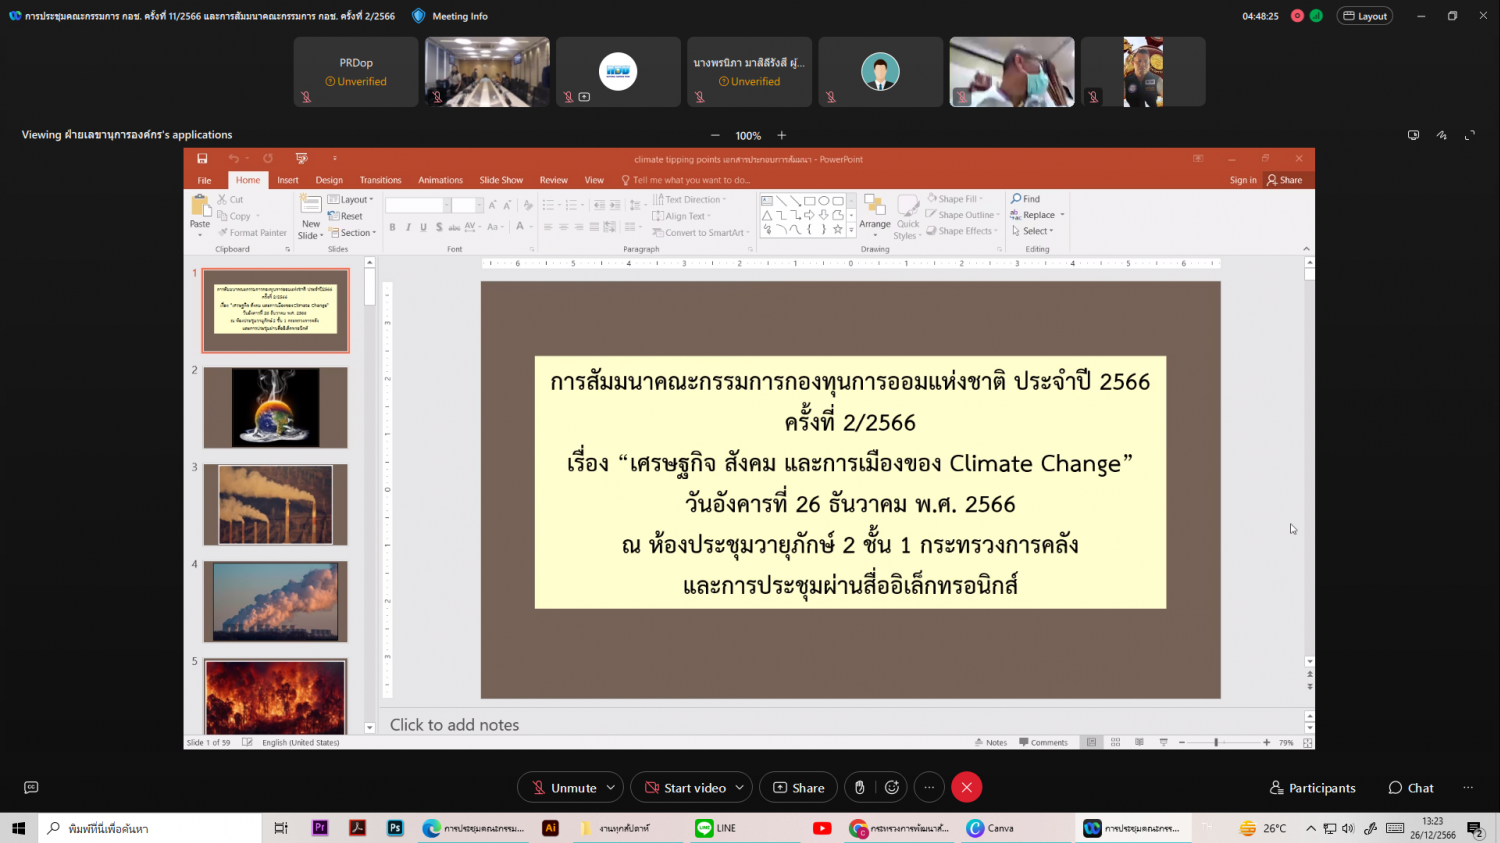Open the Layout button at top
Screen dimensions: 1500x843
(x=1365, y=16)
